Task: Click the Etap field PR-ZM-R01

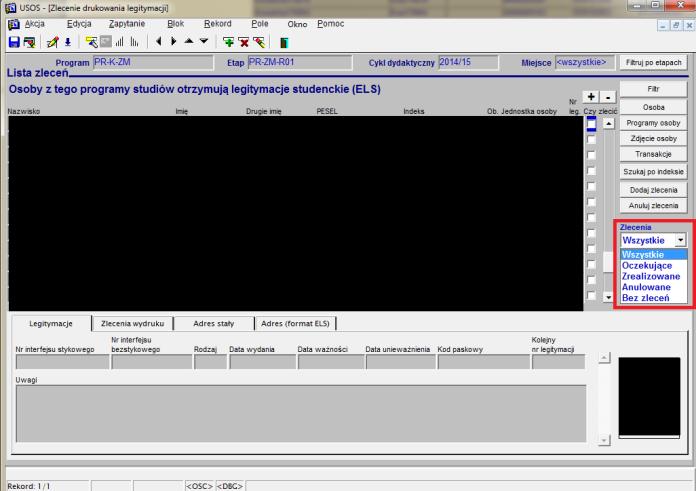Action: [300, 63]
